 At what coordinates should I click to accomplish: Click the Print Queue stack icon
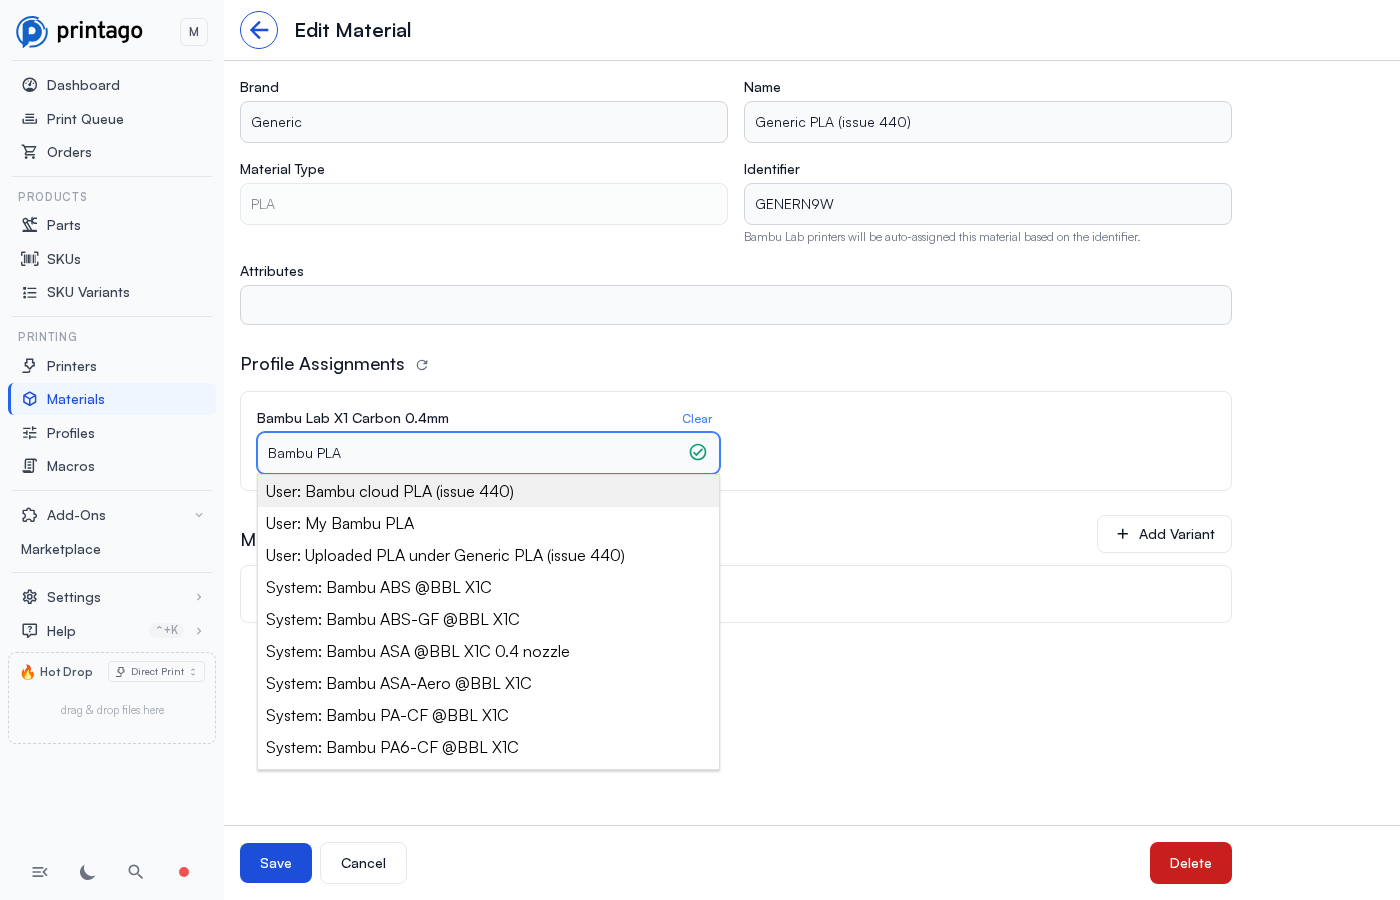[30, 119]
